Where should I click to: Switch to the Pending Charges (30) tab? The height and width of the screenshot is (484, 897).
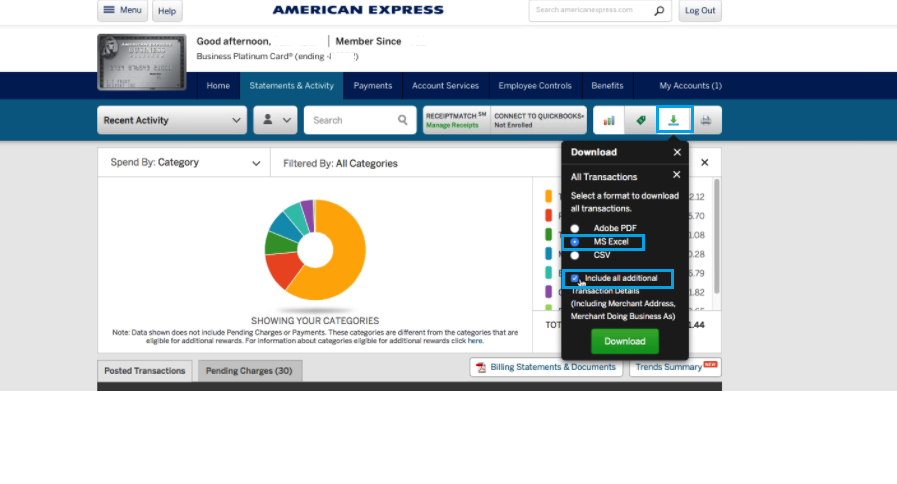[x=249, y=371]
